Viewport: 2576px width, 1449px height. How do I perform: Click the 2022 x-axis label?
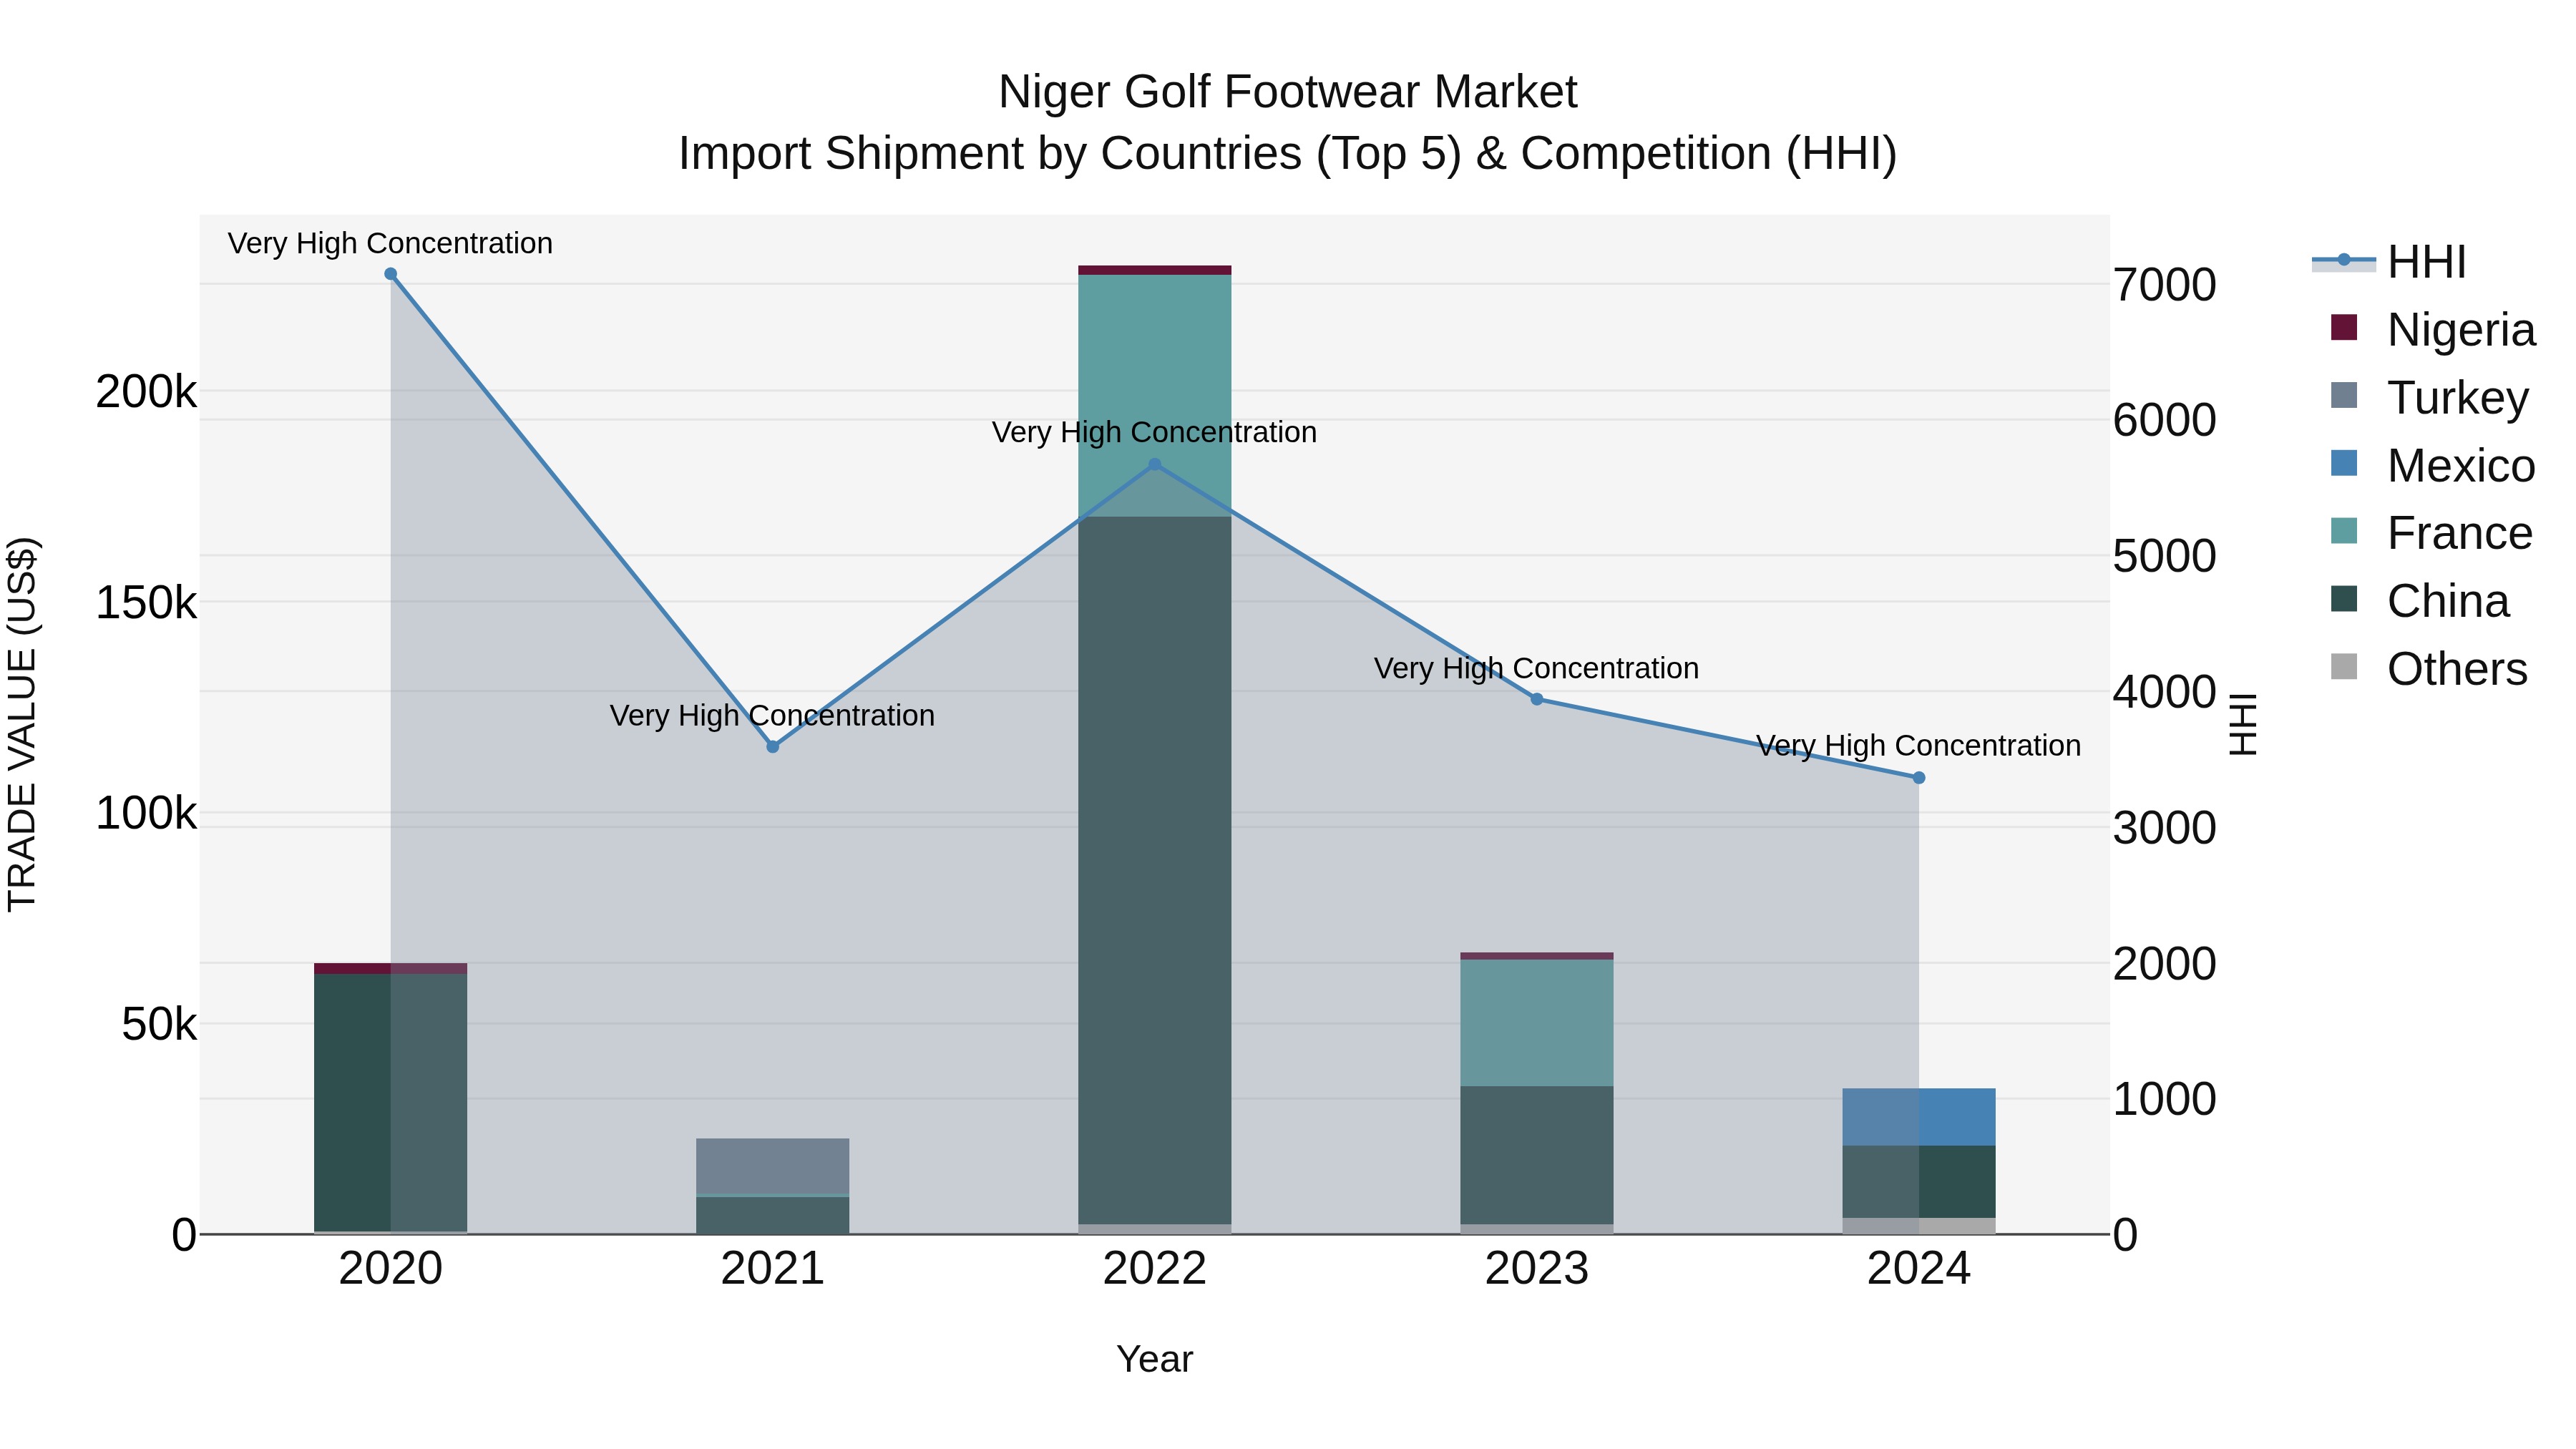pyautogui.click(x=1155, y=1269)
